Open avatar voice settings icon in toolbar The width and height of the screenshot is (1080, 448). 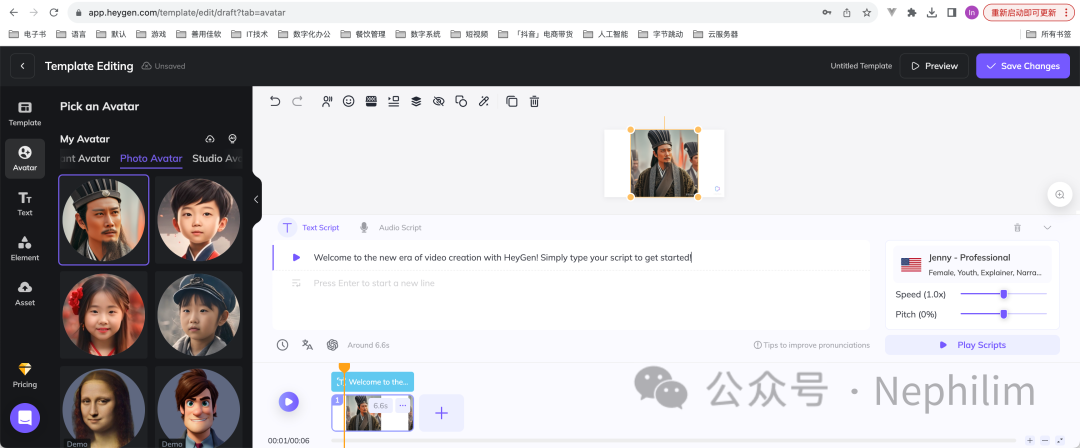pyautogui.click(x=327, y=101)
